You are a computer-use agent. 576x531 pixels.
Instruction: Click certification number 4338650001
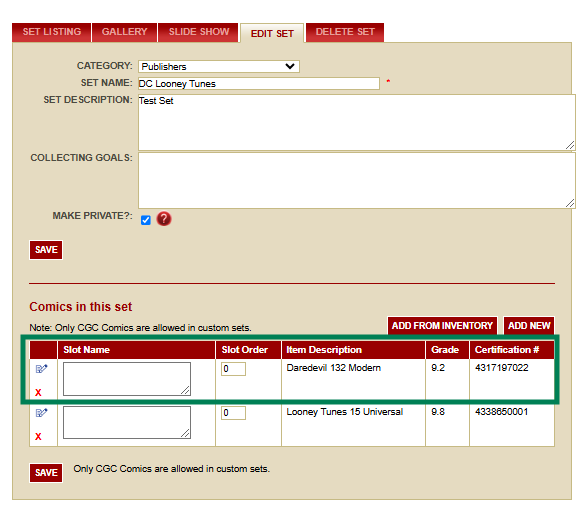(x=502, y=412)
